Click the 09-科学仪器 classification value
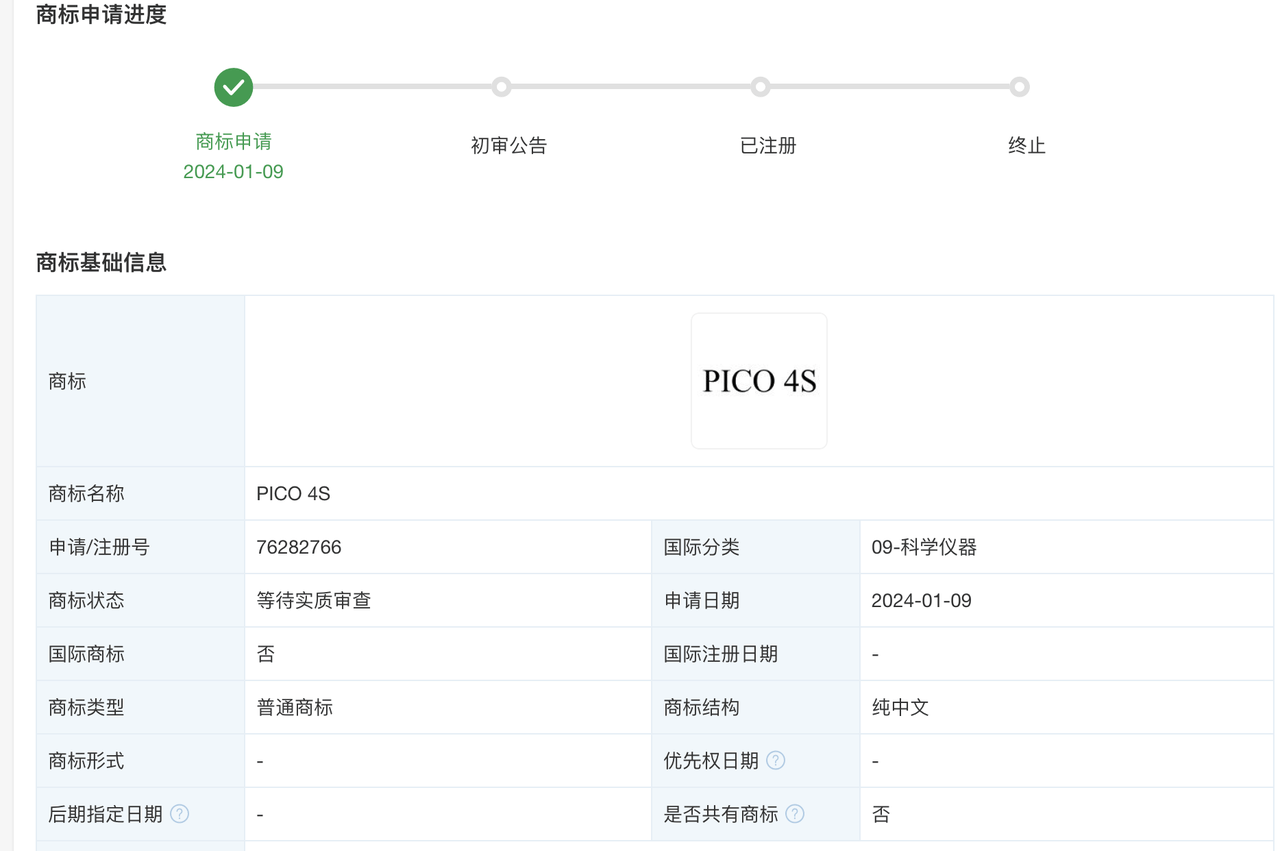 click(x=924, y=547)
